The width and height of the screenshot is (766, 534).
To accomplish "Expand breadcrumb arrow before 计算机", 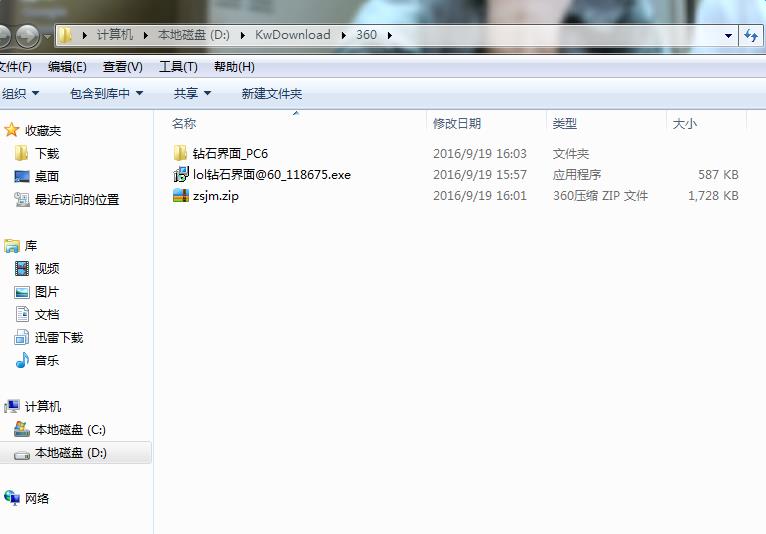I will [85, 35].
